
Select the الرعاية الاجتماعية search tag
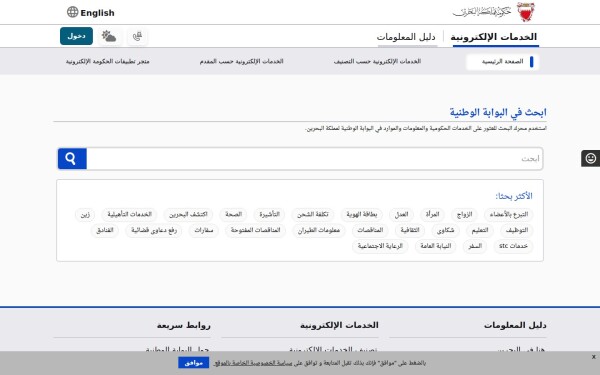(380, 246)
